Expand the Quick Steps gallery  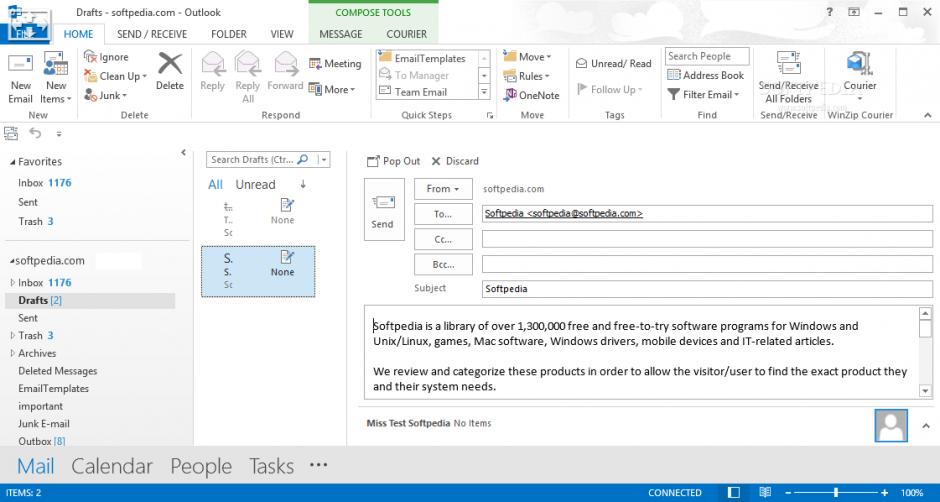[484, 92]
